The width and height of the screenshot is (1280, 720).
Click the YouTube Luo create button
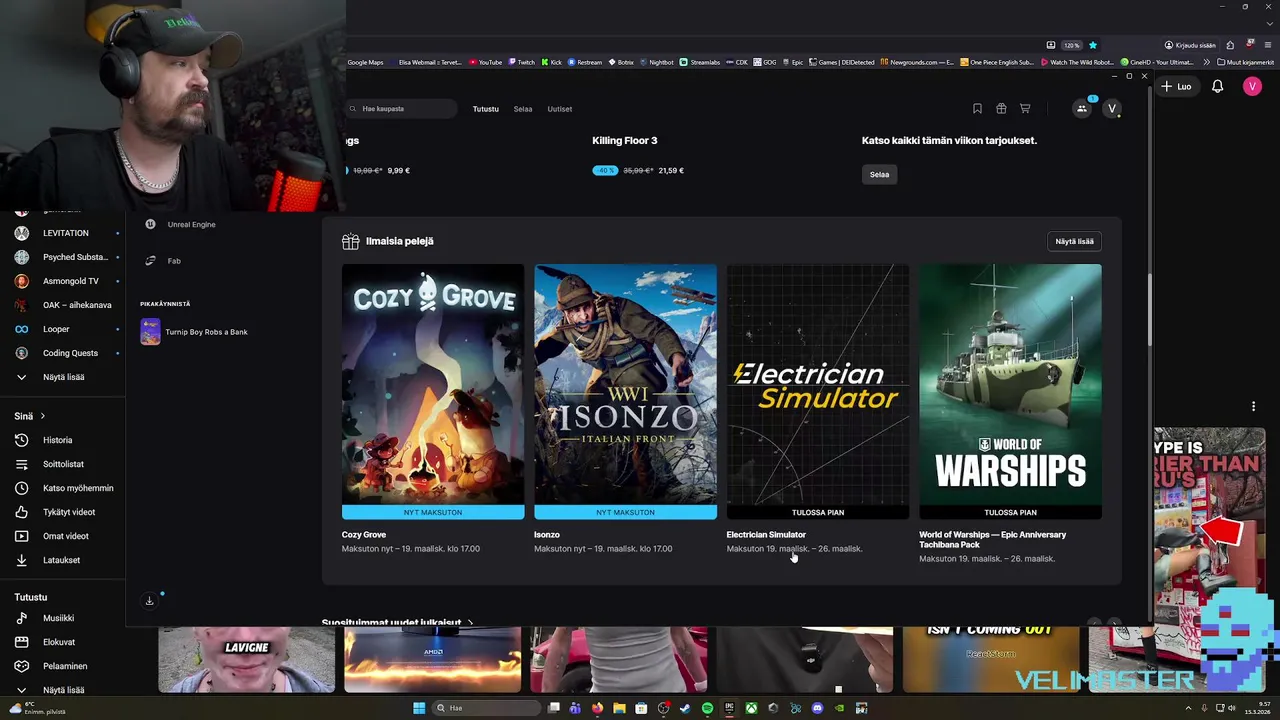pyautogui.click(x=1176, y=86)
